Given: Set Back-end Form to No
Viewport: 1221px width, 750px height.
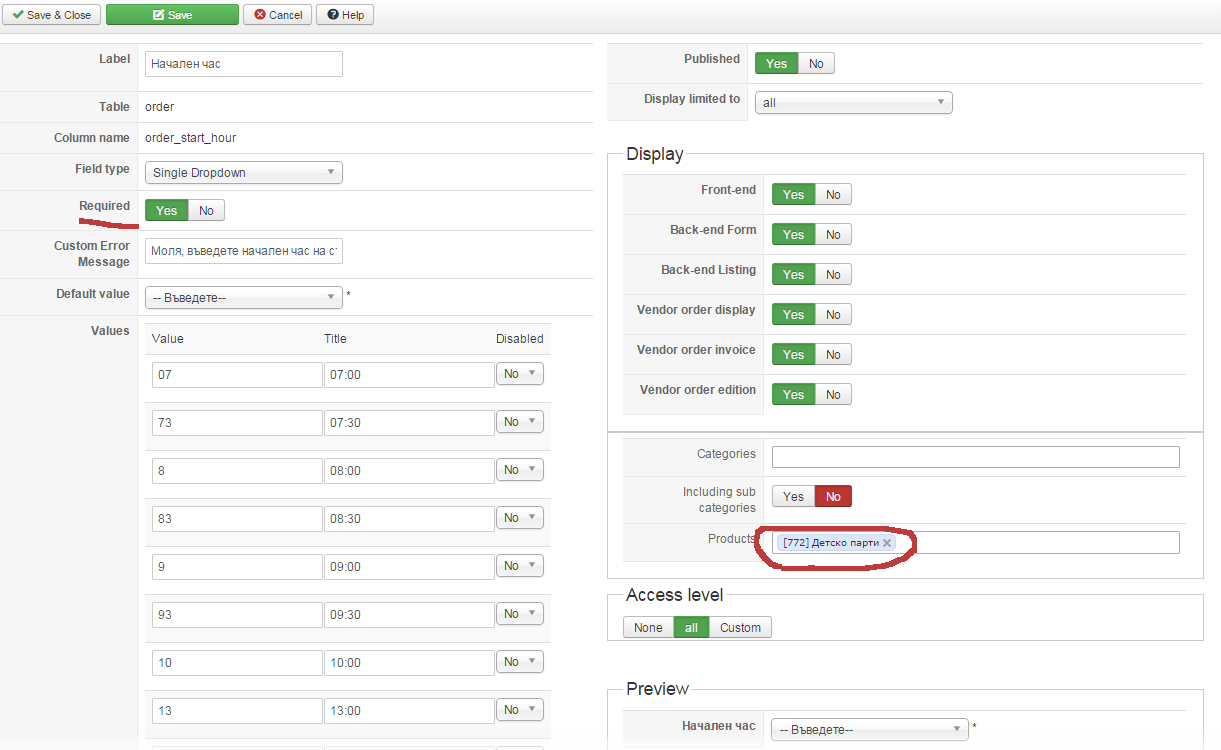Looking at the screenshot, I should (x=833, y=235).
